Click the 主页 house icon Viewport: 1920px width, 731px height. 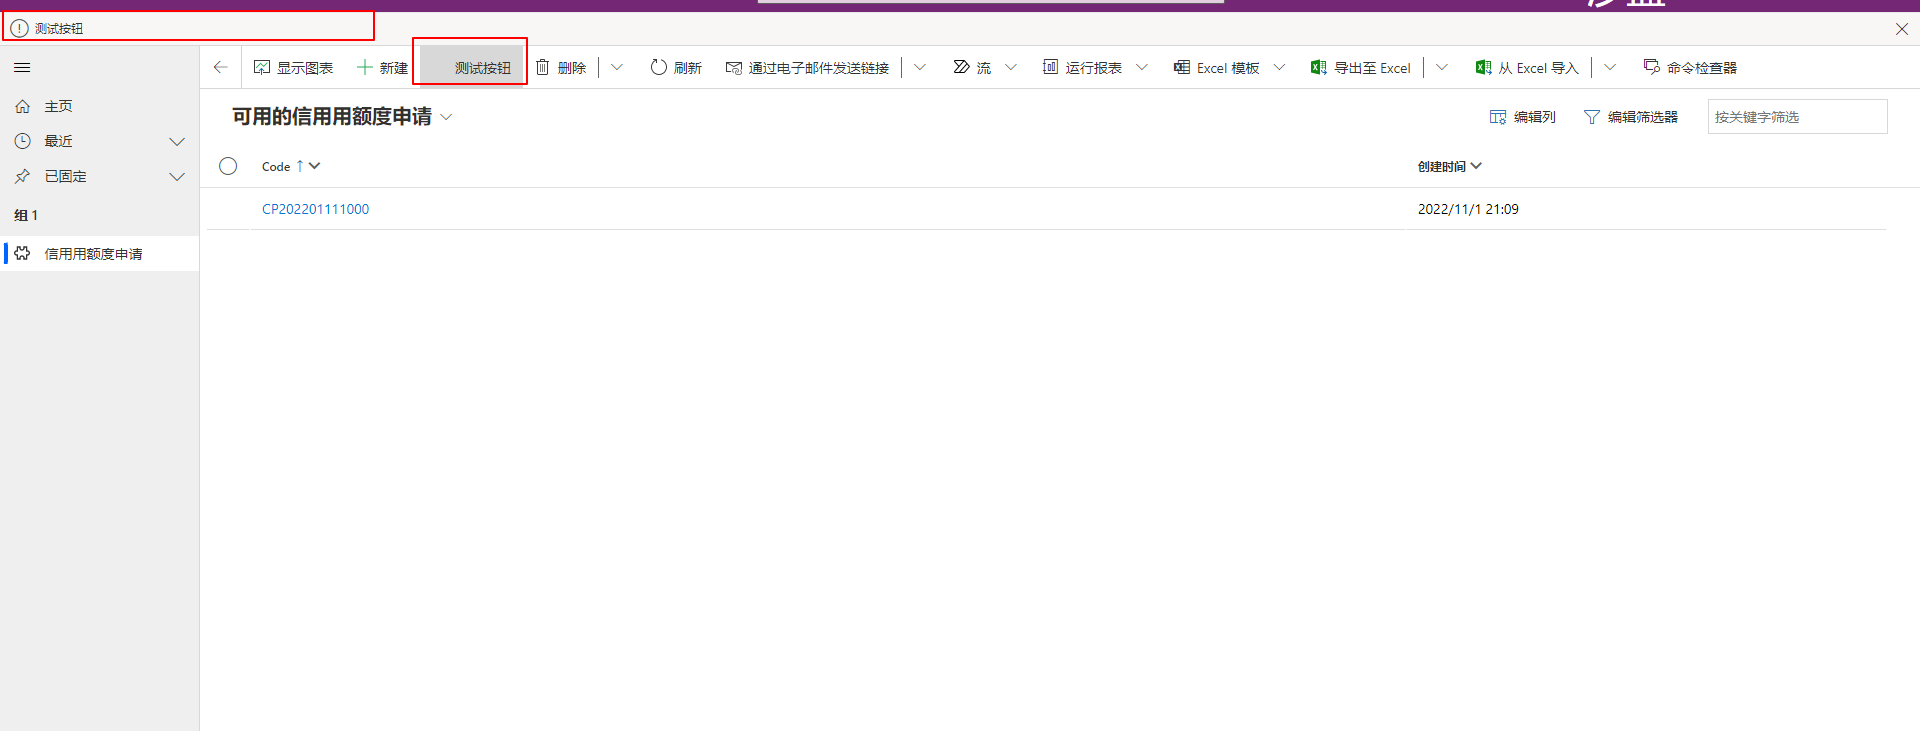pyautogui.click(x=23, y=106)
